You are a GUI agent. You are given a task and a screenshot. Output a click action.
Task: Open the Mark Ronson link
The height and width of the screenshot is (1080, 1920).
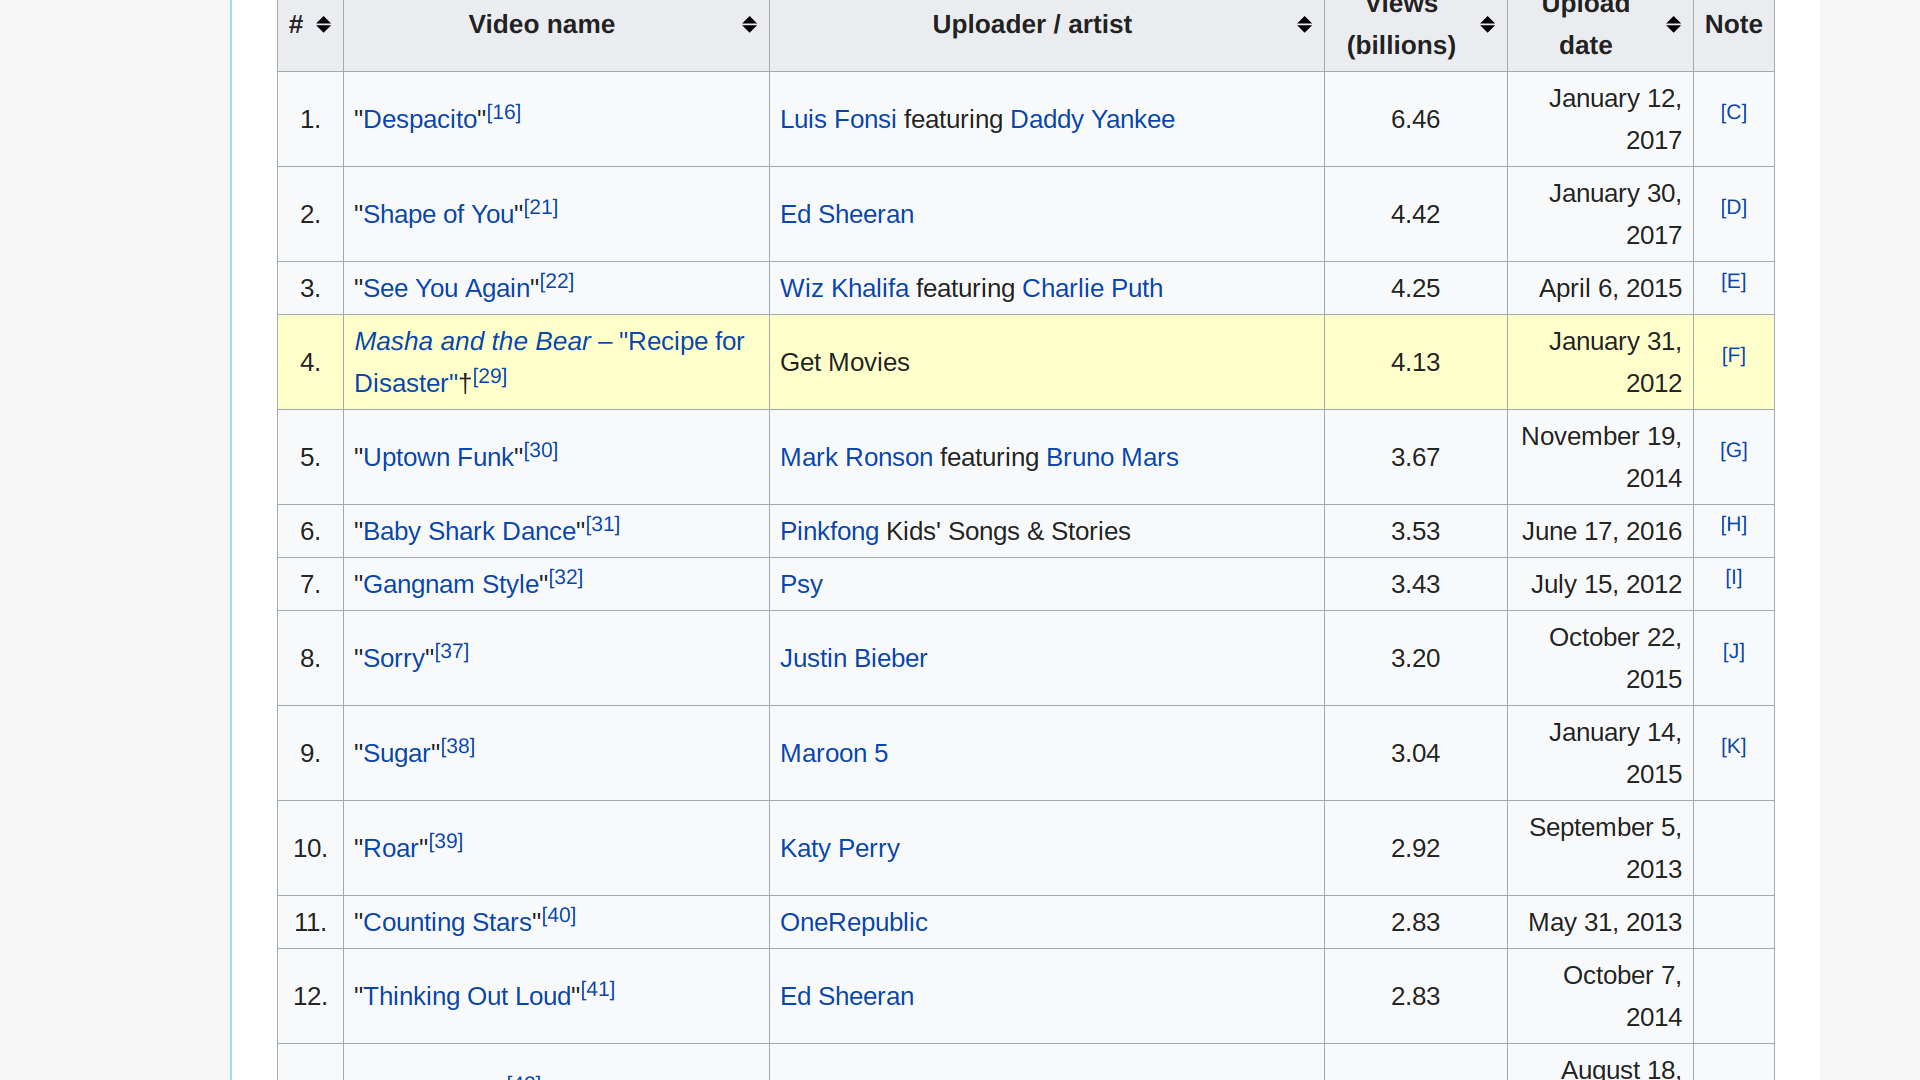click(x=856, y=458)
